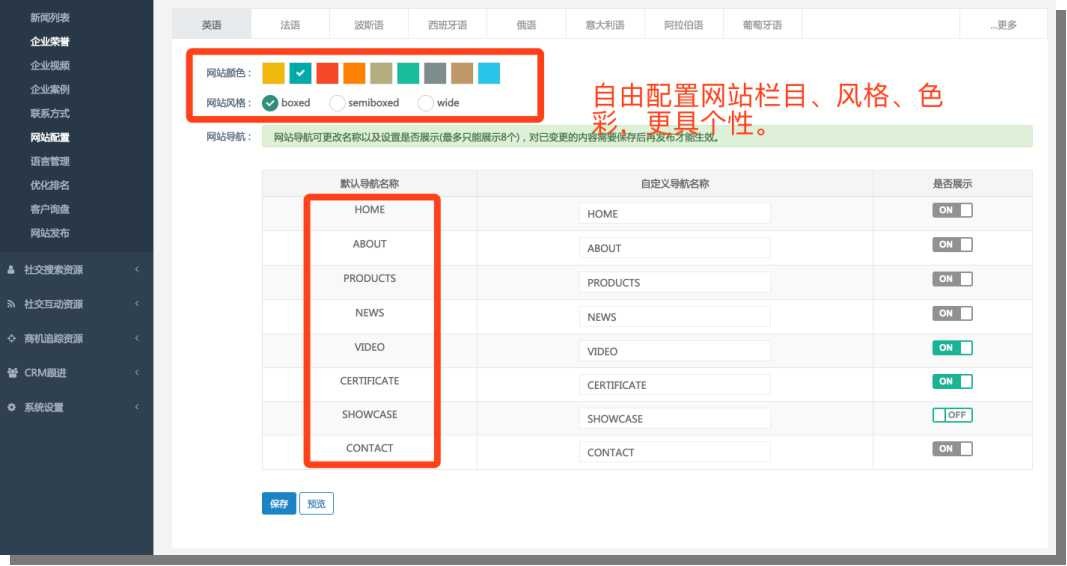Click the crosshair icon beside 商机追踪资源
Image resolution: width=1067 pixels, height=566 pixels.
point(11,338)
